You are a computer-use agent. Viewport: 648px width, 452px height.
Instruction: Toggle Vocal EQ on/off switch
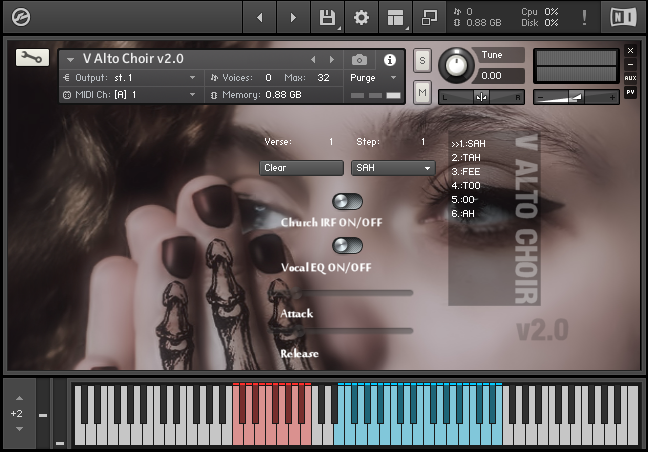347,246
